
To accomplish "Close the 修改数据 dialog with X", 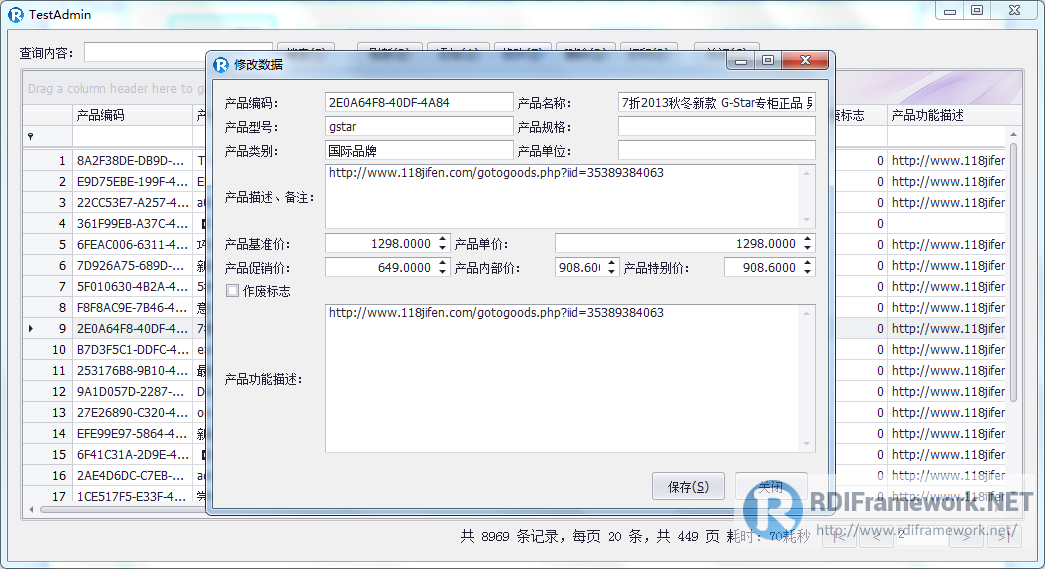I will [805, 61].
